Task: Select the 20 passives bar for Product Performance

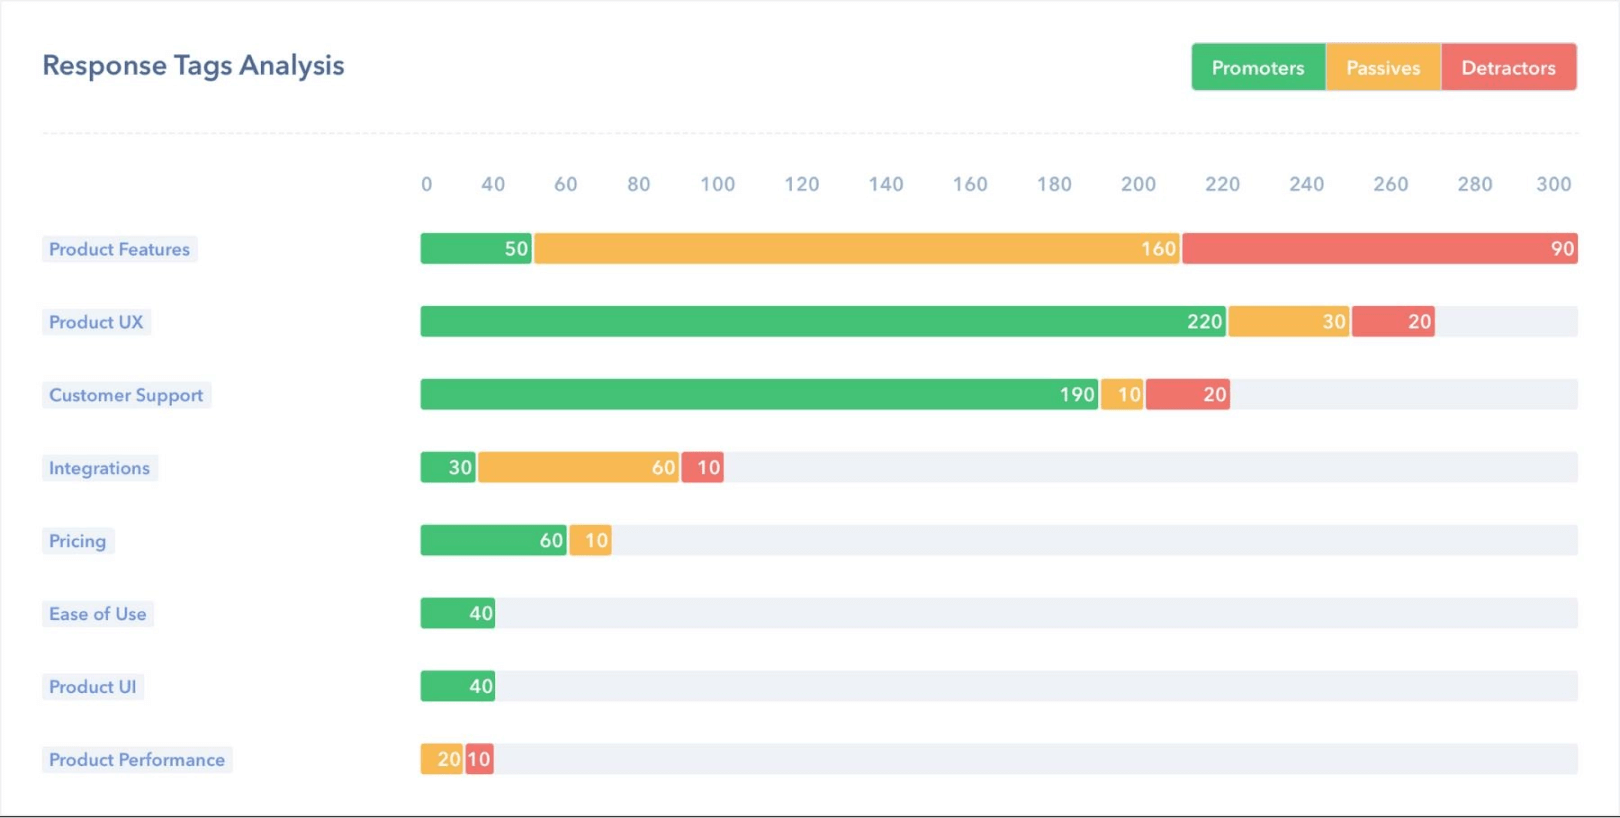Action: (441, 760)
